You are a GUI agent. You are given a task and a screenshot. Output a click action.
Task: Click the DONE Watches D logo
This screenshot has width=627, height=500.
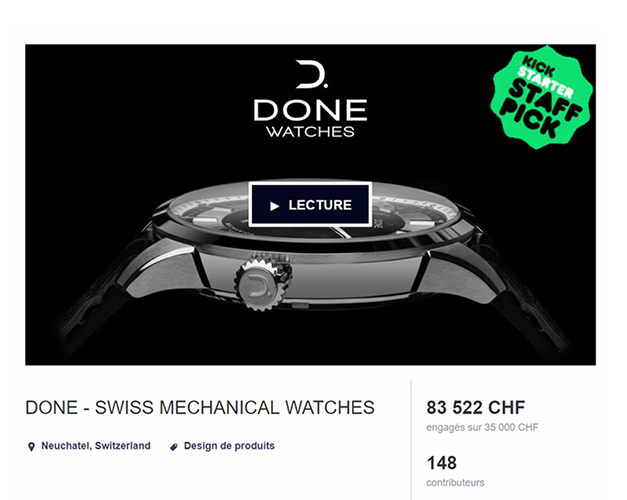[x=312, y=74]
